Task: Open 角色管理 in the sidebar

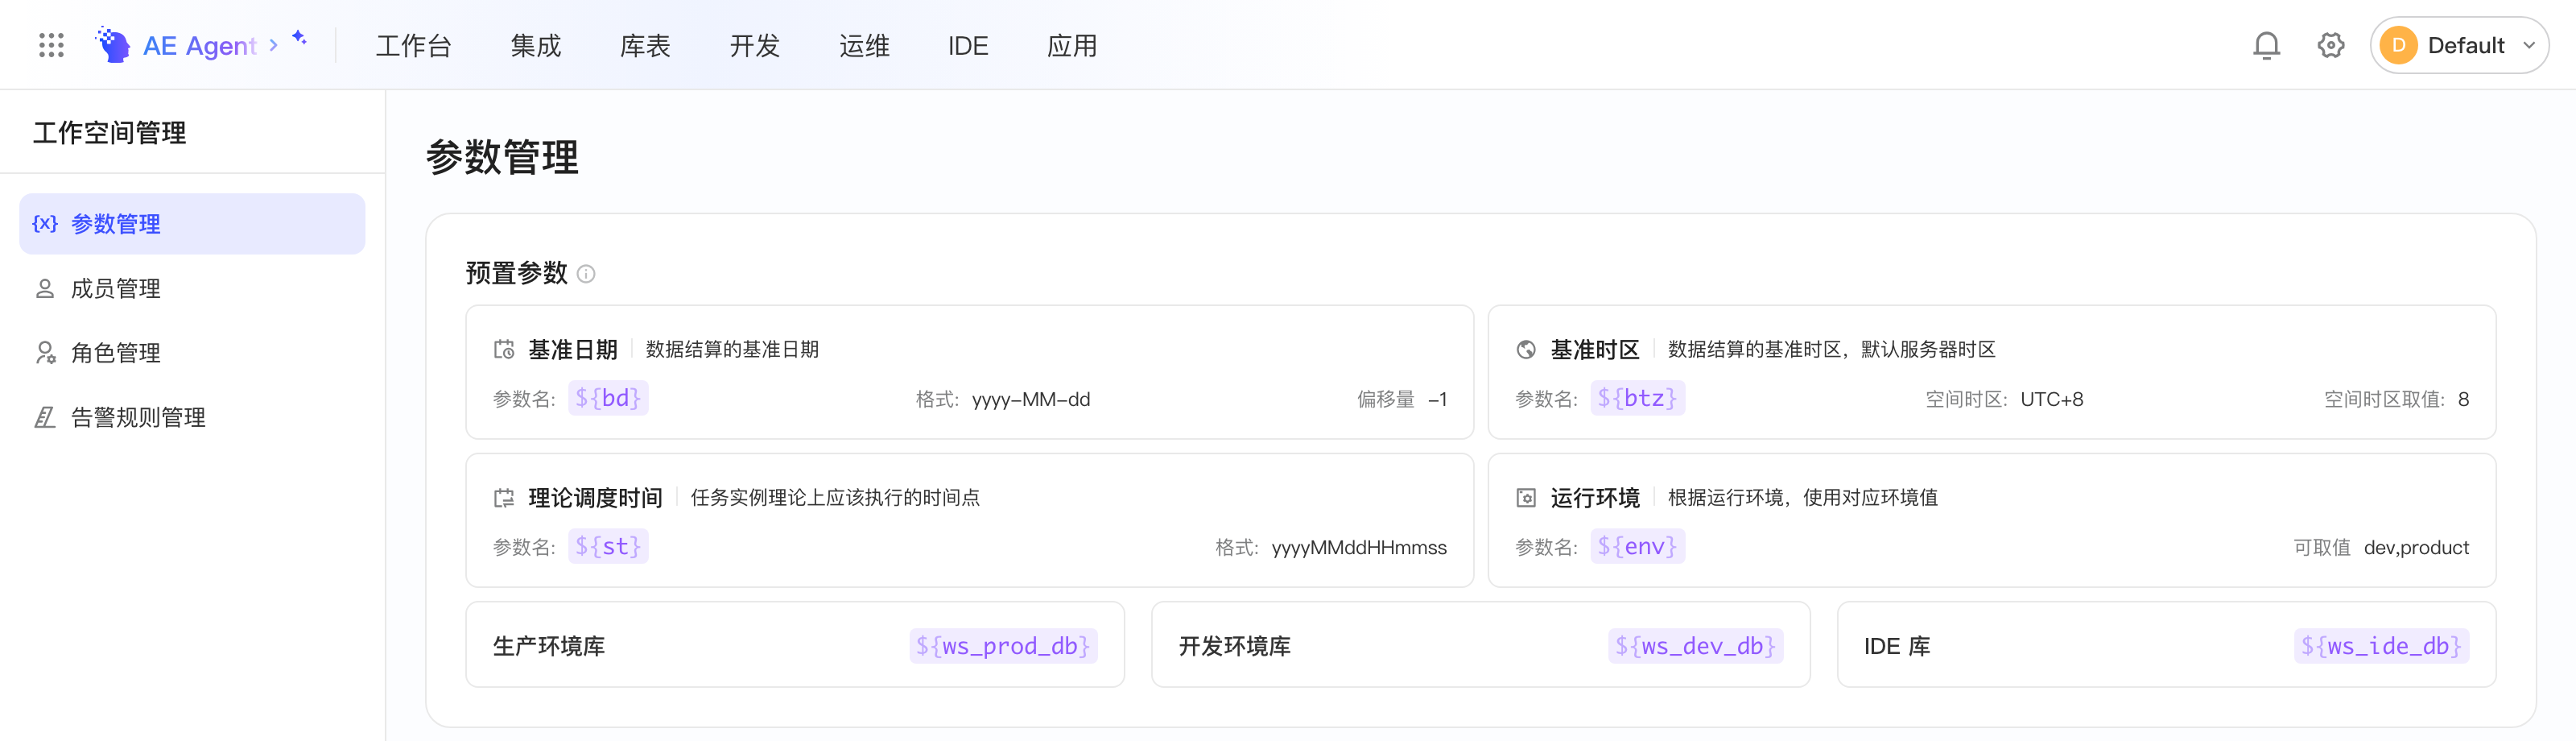Action: [192, 352]
